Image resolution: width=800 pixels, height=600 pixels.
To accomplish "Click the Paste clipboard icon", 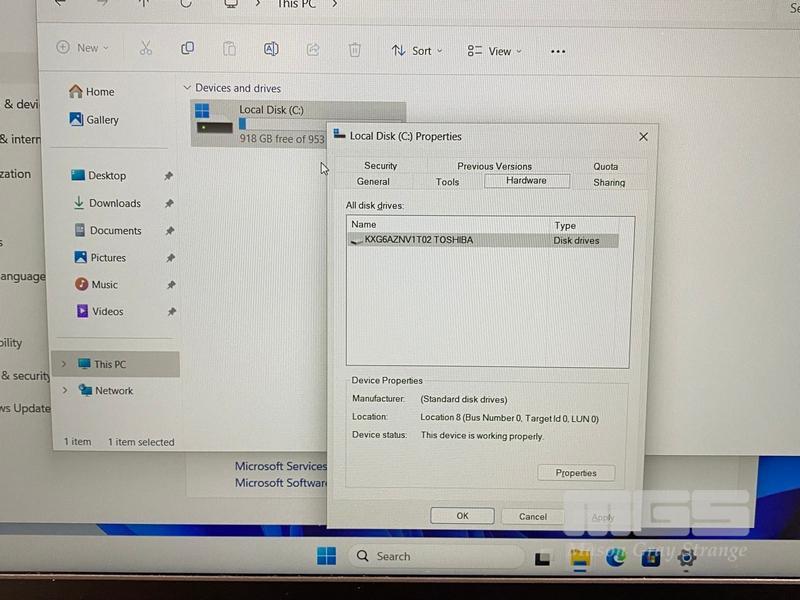I will pos(230,49).
